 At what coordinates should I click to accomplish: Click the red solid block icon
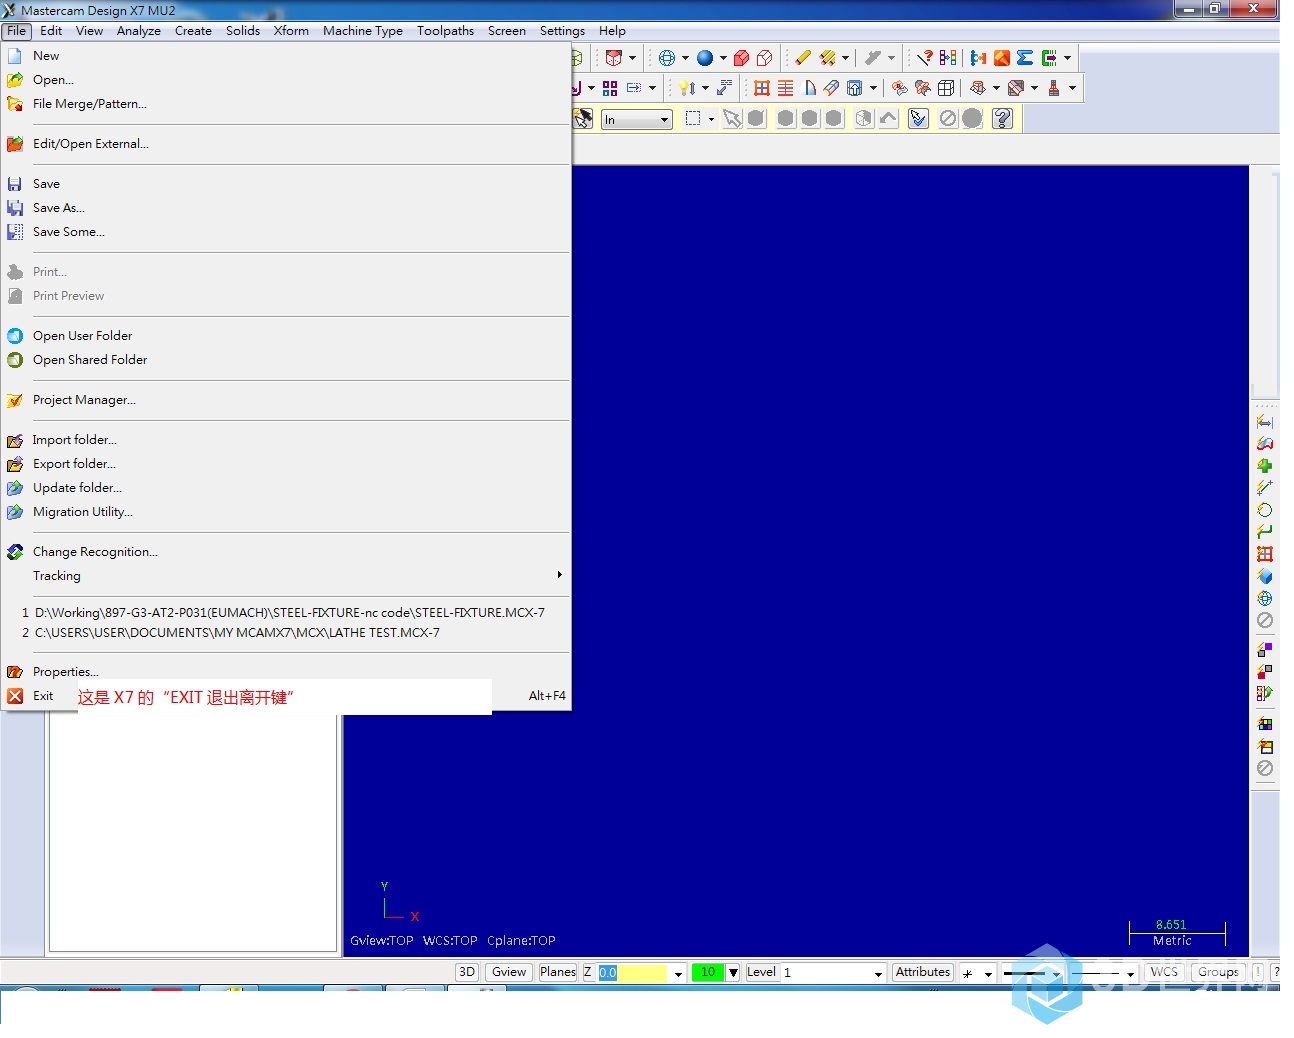(x=742, y=58)
